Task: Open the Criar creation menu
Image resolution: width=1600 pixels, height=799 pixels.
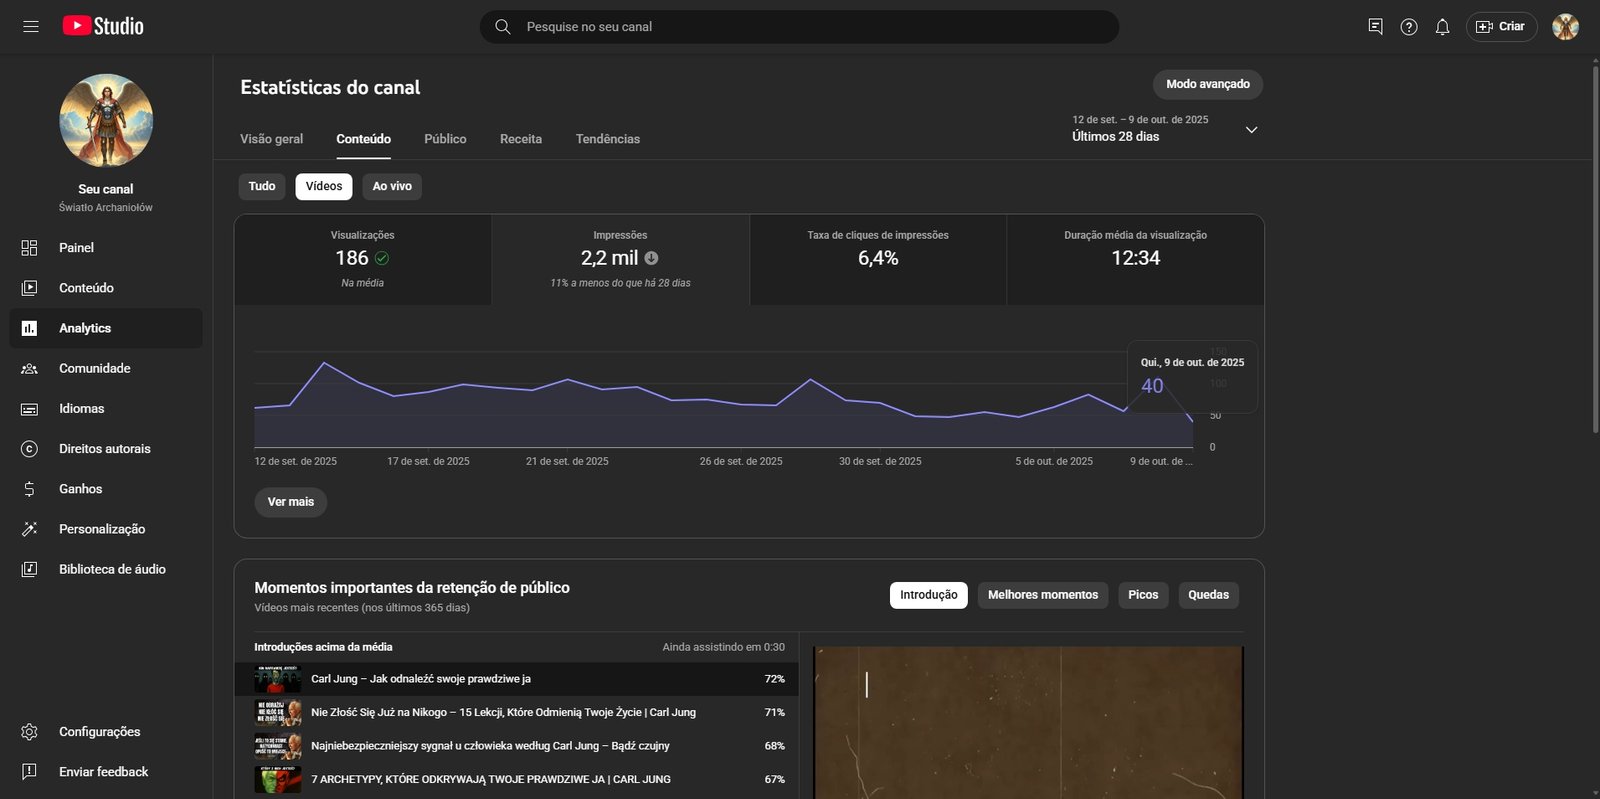Action: 1501,27
